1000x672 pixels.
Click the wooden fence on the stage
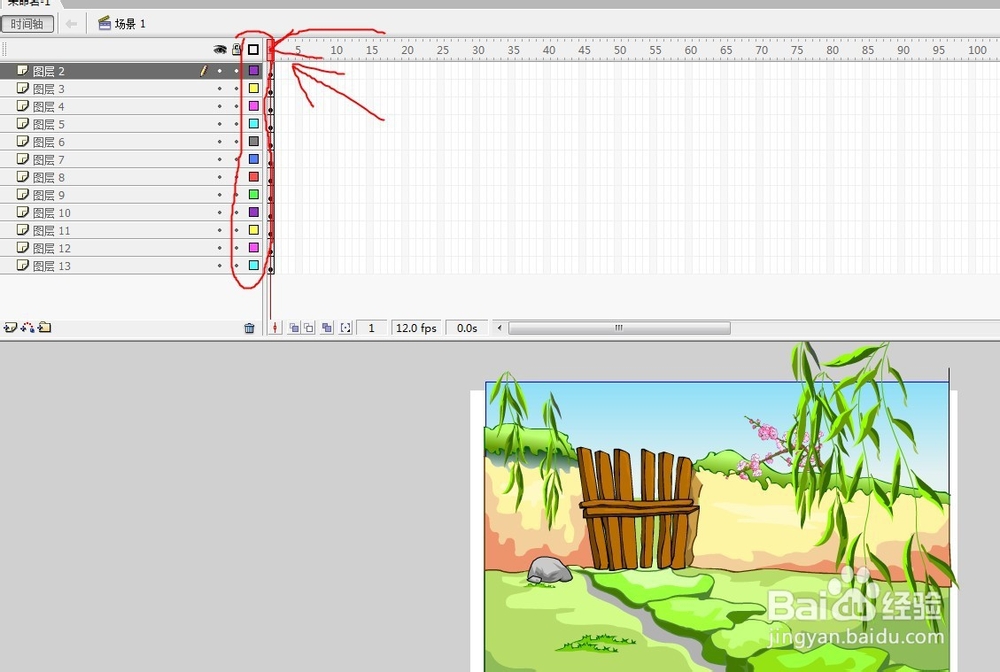pyautogui.click(x=638, y=509)
